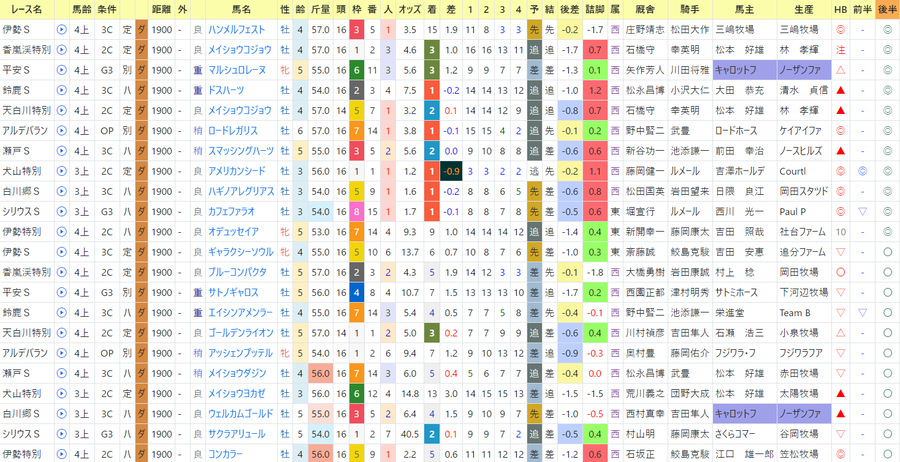The width and height of the screenshot is (900, 462).
Task: Click the play icon in the ロードレガリス row
Action: (62, 130)
